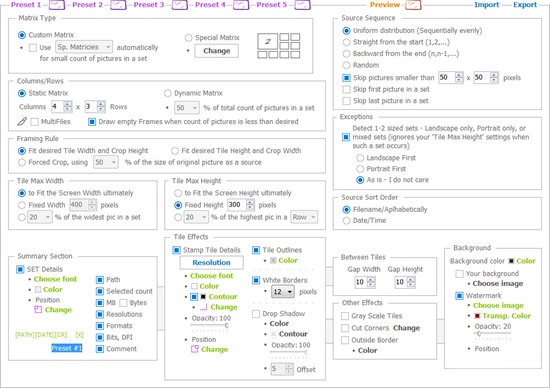Click the black Background color swatch
Viewport: 550px width, 388px height.
(x=511, y=261)
